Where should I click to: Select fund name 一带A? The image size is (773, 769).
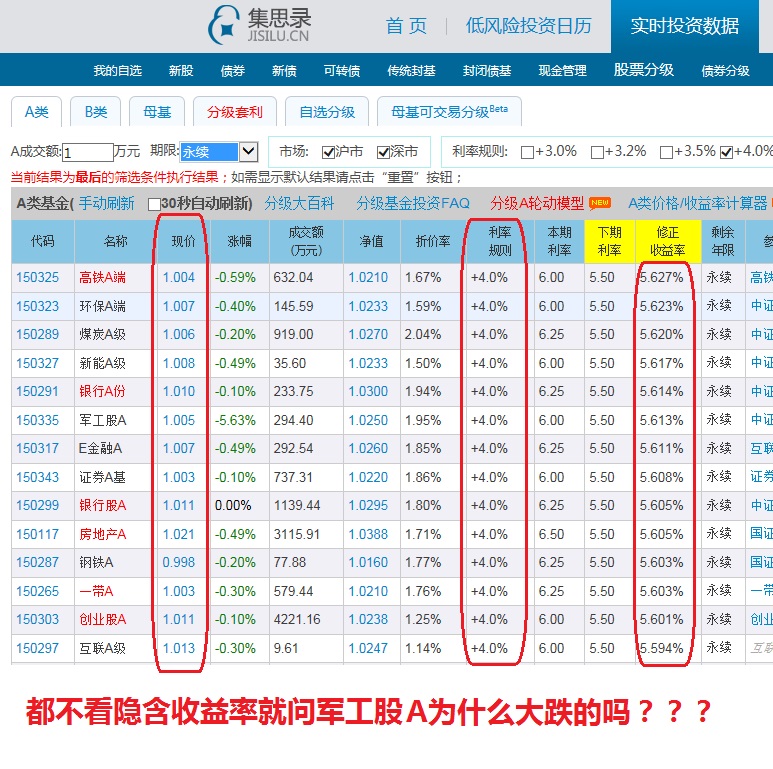click(x=96, y=591)
